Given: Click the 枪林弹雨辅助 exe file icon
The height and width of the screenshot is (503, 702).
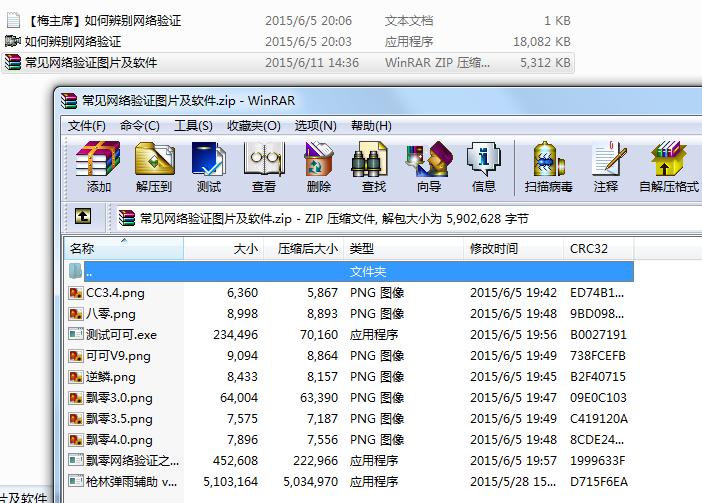Looking at the screenshot, I should point(76,481).
